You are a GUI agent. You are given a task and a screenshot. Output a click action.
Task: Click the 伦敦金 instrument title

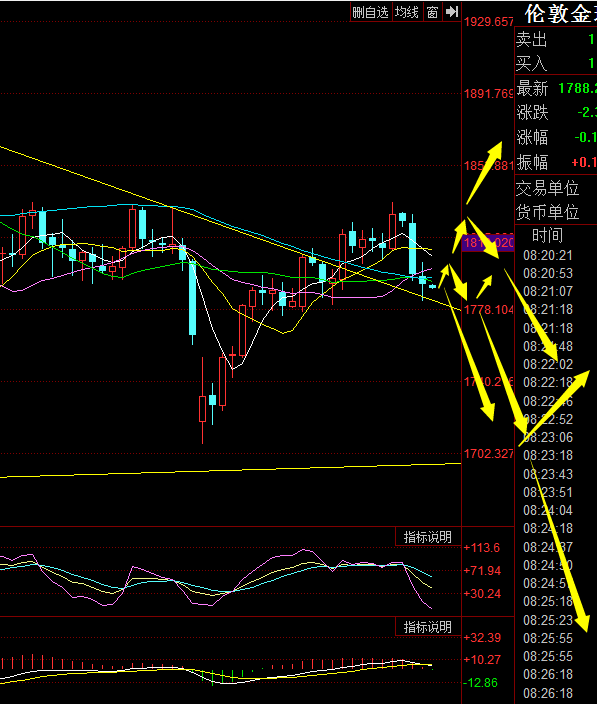coord(561,14)
